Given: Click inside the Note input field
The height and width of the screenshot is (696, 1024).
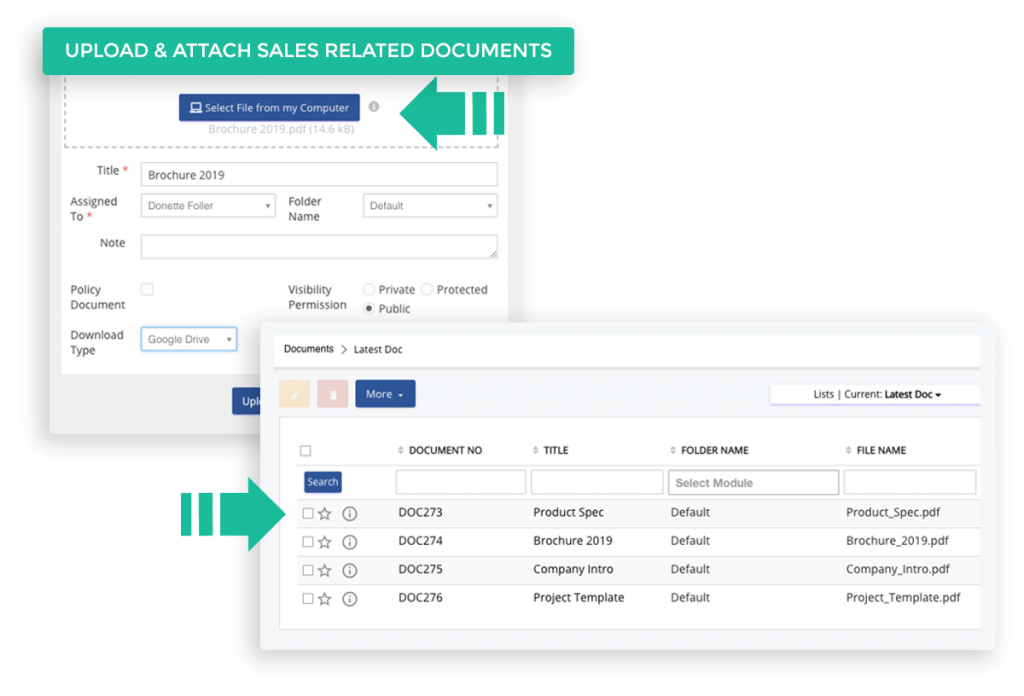Looking at the screenshot, I should pyautogui.click(x=319, y=247).
